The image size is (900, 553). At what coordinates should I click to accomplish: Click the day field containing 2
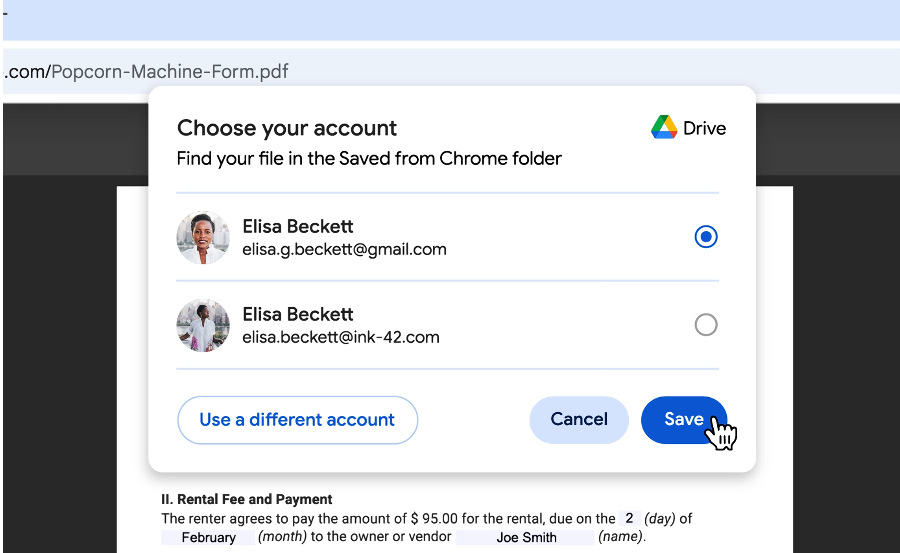(629, 519)
